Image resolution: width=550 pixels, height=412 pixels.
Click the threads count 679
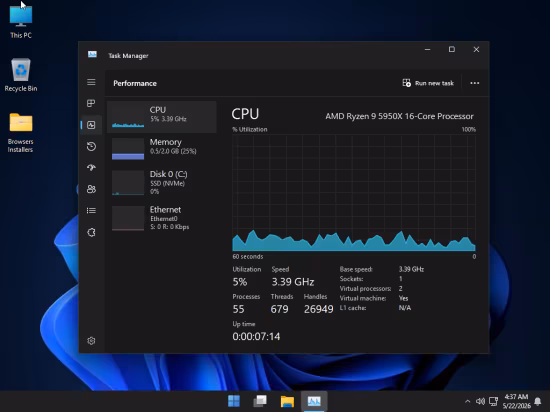pyautogui.click(x=279, y=309)
